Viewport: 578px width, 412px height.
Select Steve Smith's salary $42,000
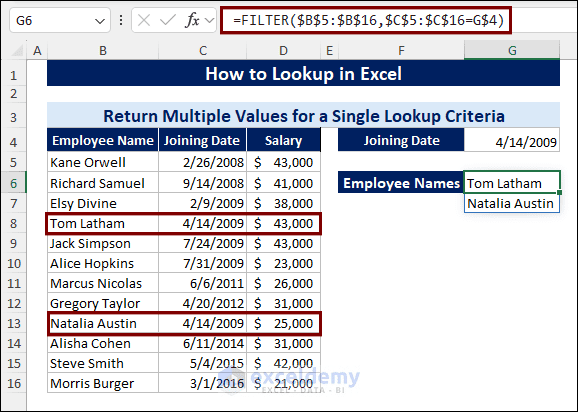[x=283, y=363]
